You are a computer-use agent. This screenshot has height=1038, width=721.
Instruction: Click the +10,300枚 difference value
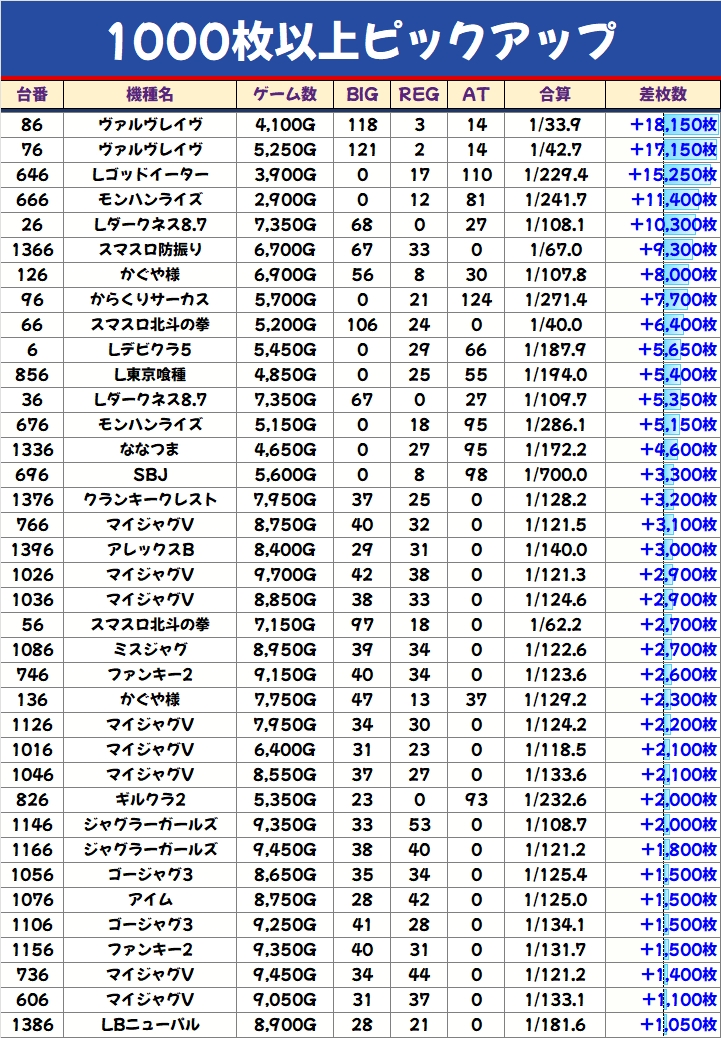coord(674,224)
